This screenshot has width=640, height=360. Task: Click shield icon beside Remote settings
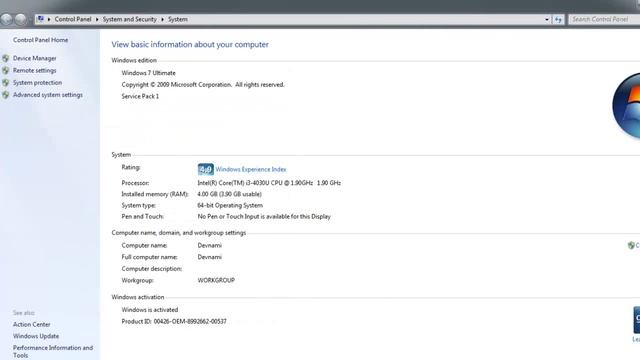point(6,71)
